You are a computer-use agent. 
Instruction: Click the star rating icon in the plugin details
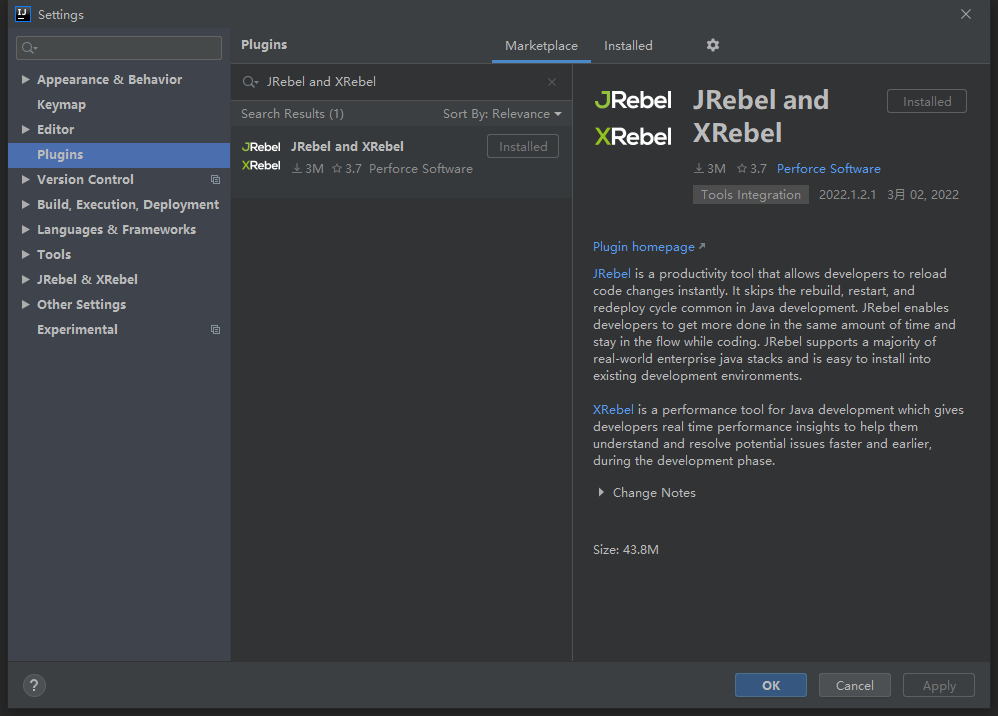742,169
